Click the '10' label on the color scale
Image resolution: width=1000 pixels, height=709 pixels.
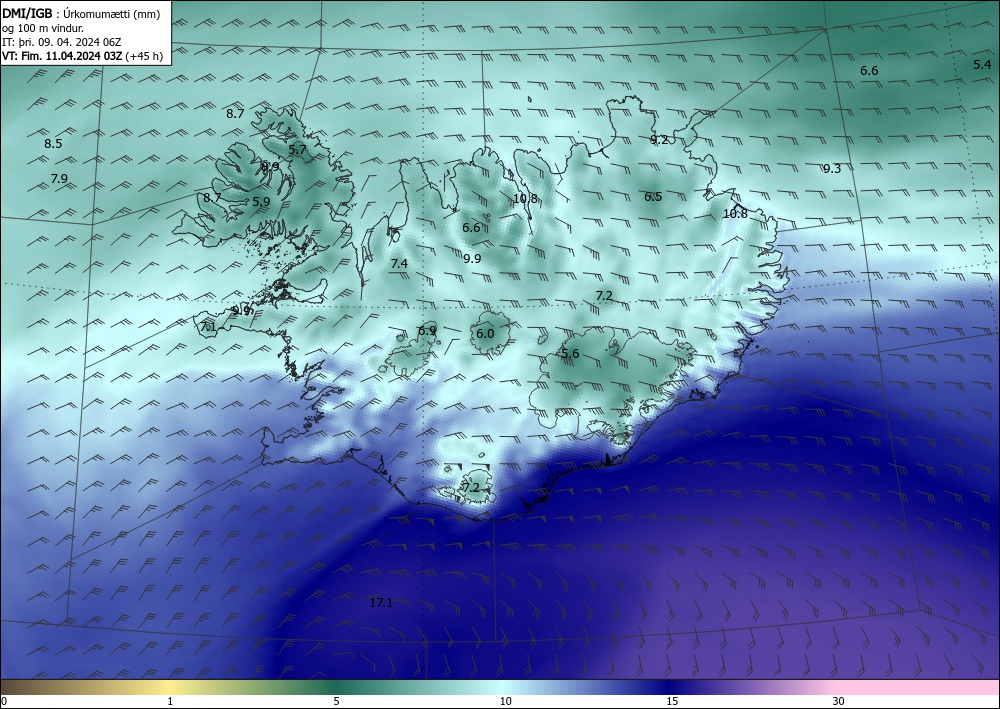coord(505,701)
